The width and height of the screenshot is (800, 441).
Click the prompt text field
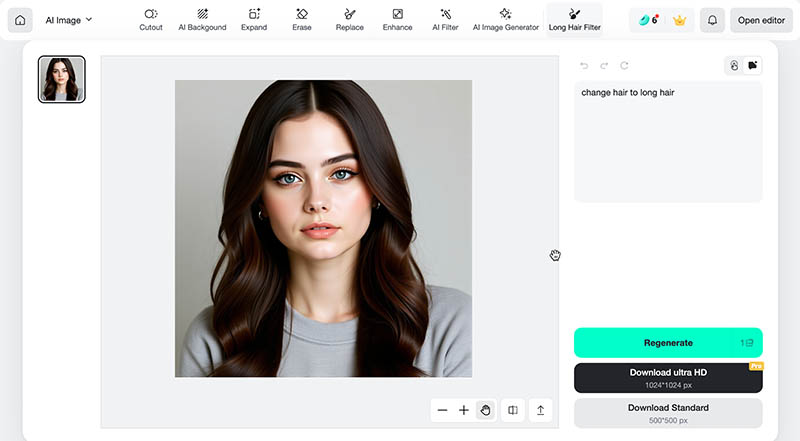coord(668,140)
